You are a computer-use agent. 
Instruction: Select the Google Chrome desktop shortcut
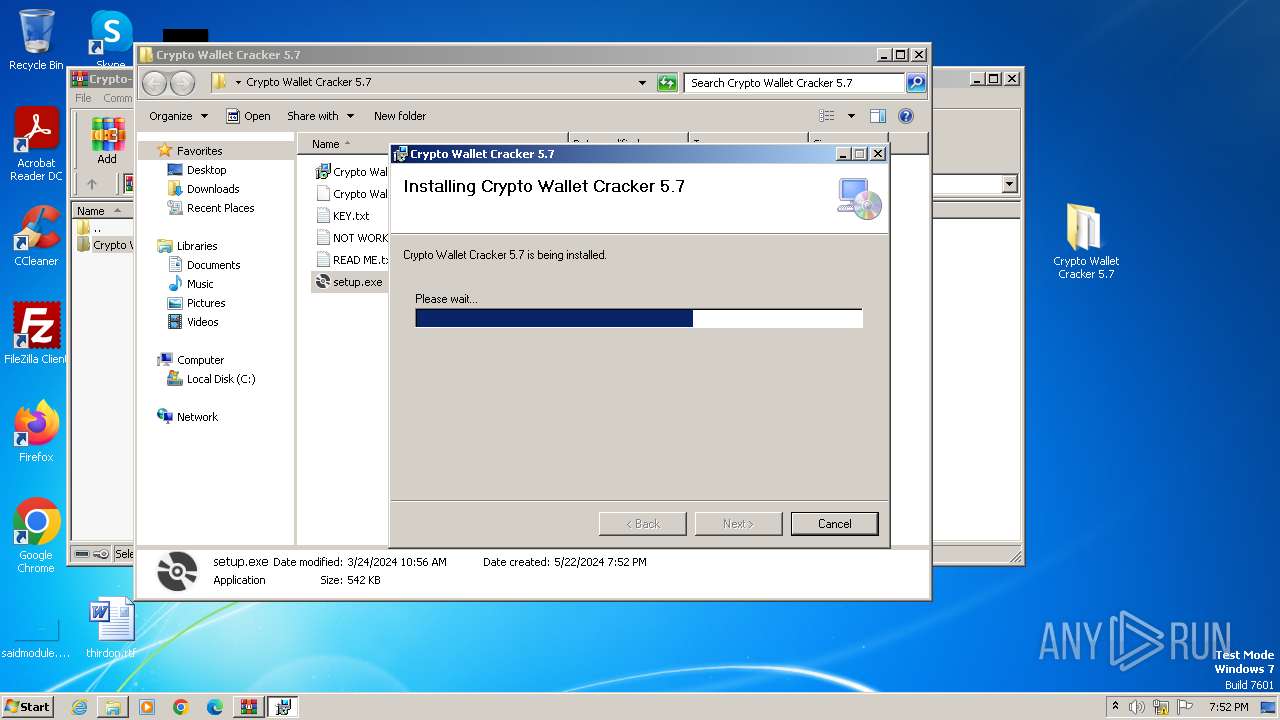coord(36,536)
